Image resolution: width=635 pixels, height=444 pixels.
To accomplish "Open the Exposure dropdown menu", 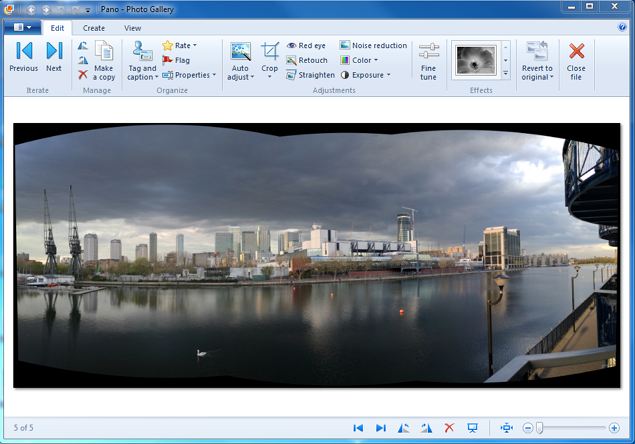I will tap(366, 75).
